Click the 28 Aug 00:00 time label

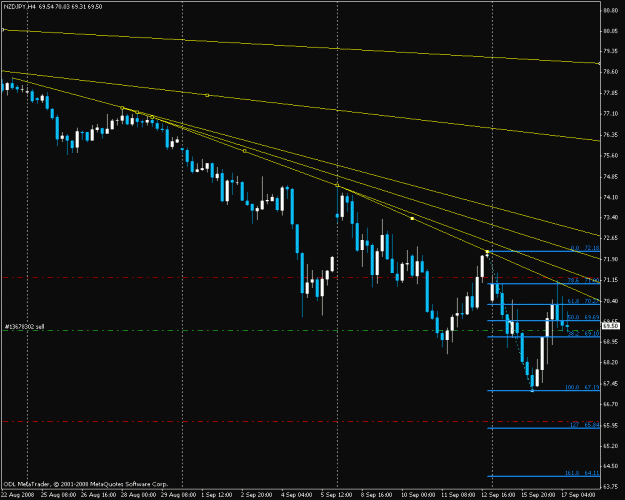point(138,495)
